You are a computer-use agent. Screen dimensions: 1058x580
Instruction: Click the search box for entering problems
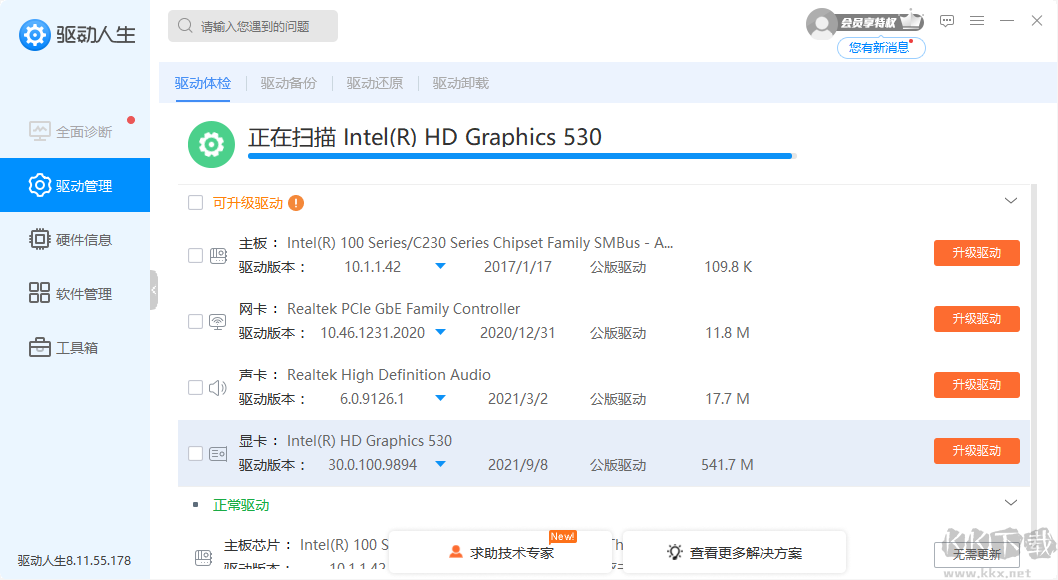253,26
